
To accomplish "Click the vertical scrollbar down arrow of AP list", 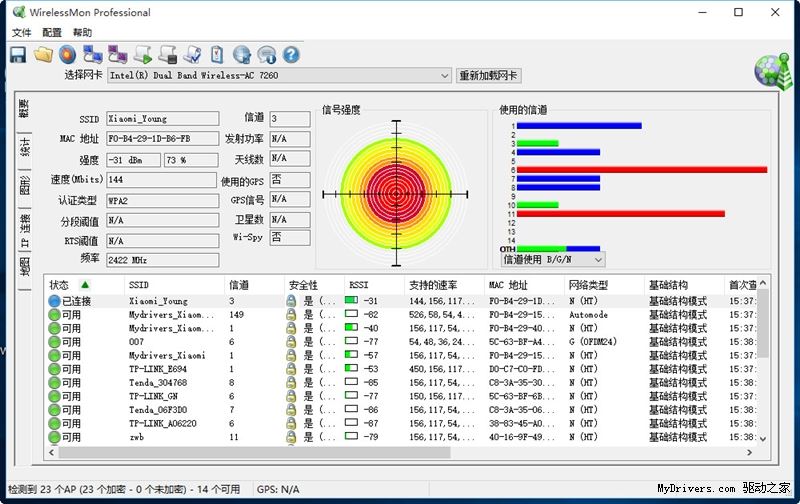I will tap(763, 438).
